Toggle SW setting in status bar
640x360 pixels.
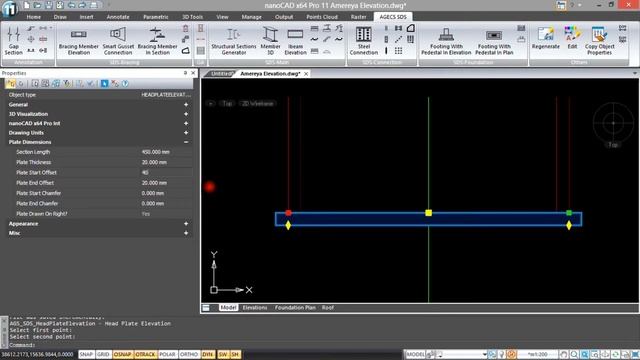(x=223, y=354)
